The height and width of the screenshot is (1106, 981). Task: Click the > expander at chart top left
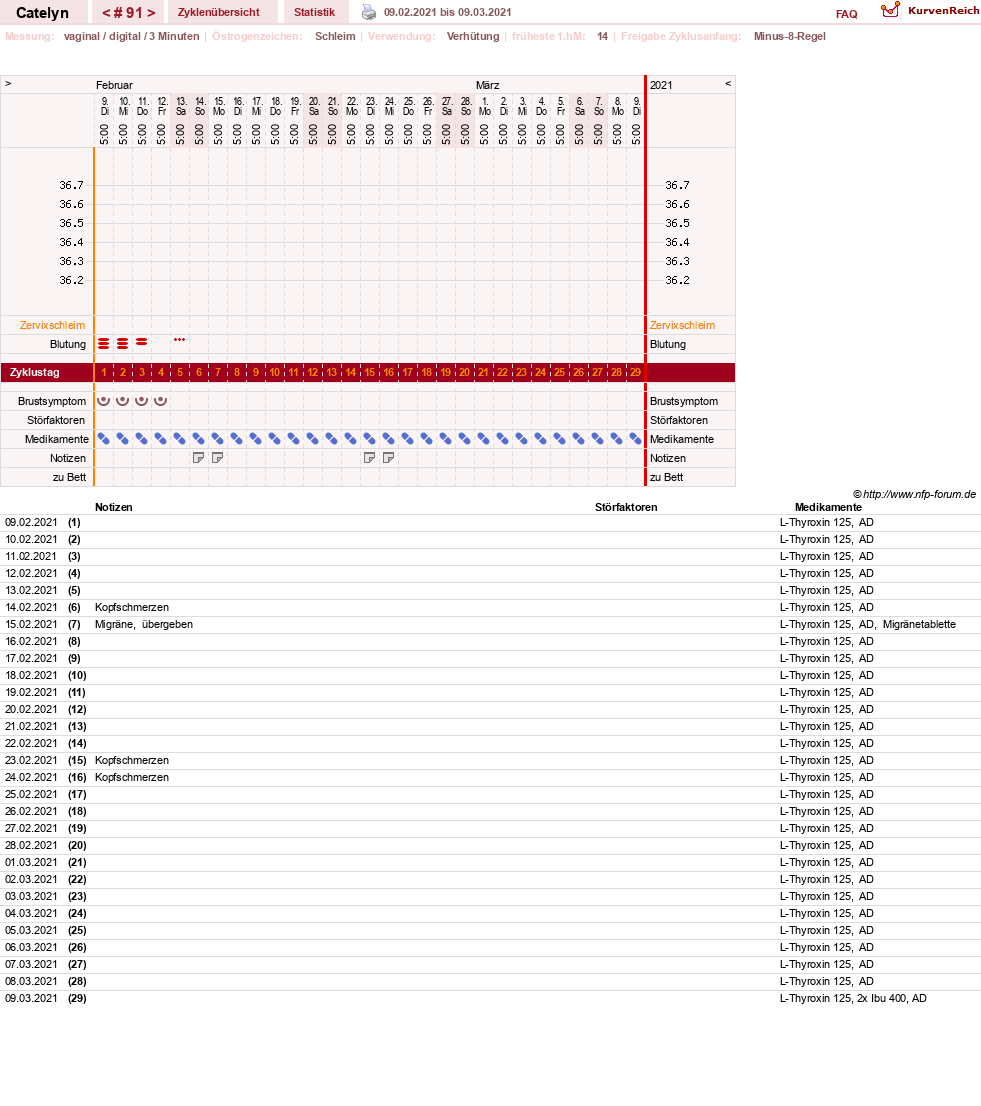pyautogui.click(x=8, y=83)
